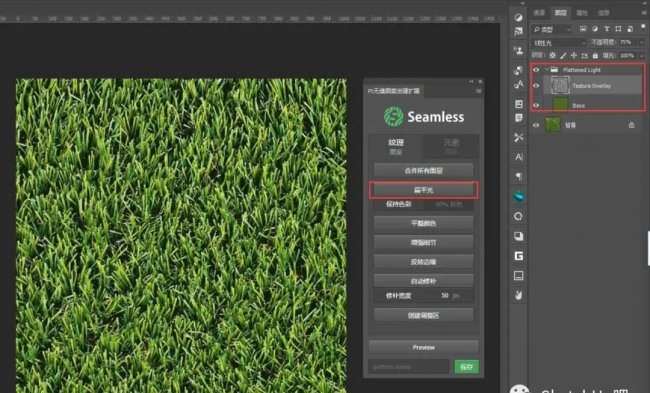Click the prevent artboard auto-nesting lock icon
650x393 pixels.
coord(585,55)
